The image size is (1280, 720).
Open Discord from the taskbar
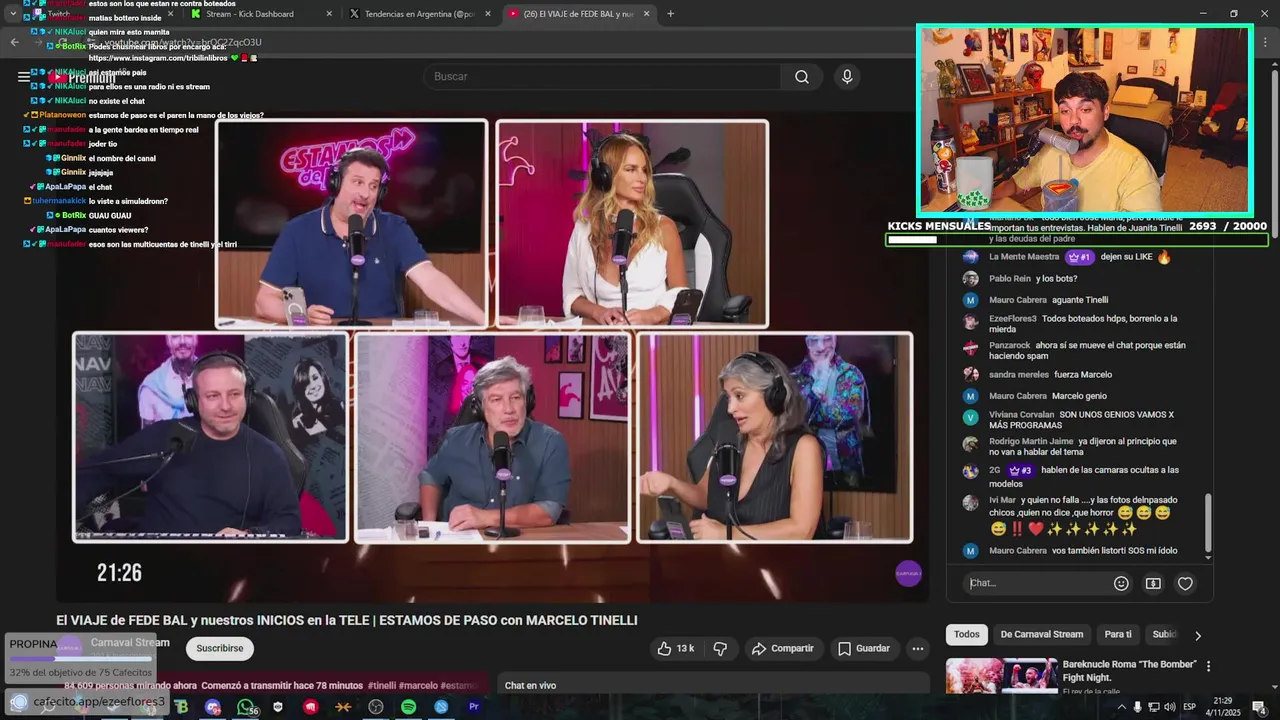pyautogui.click(x=213, y=707)
